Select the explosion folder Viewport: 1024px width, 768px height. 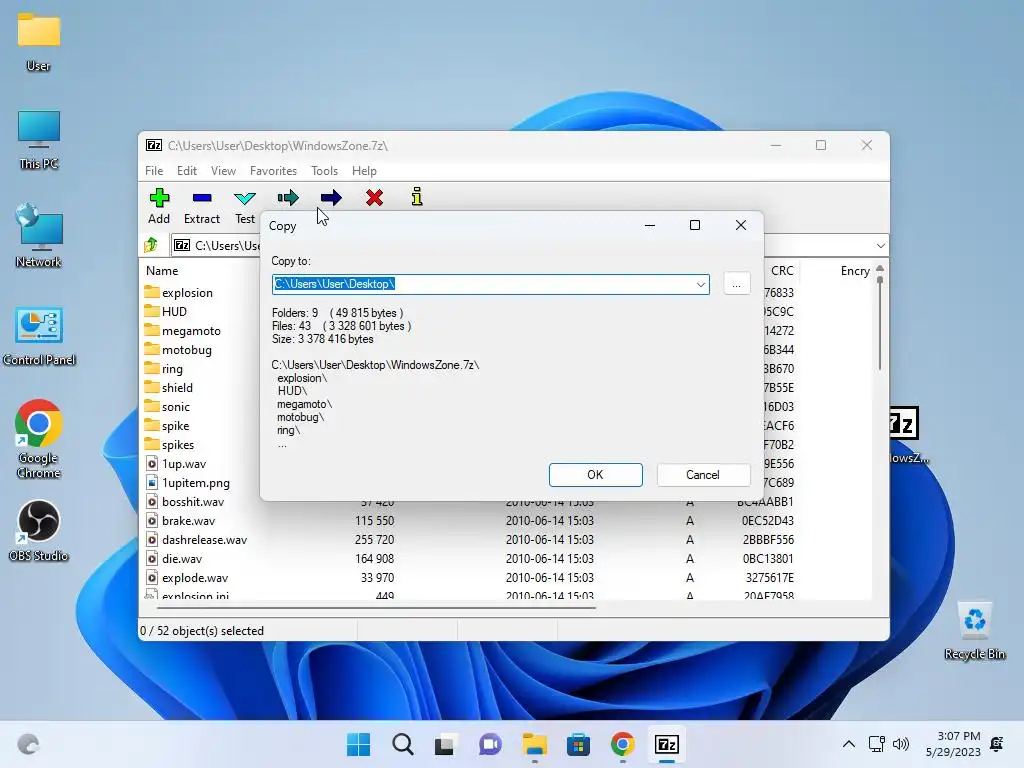pyautogui.click(x=179, y=293)
